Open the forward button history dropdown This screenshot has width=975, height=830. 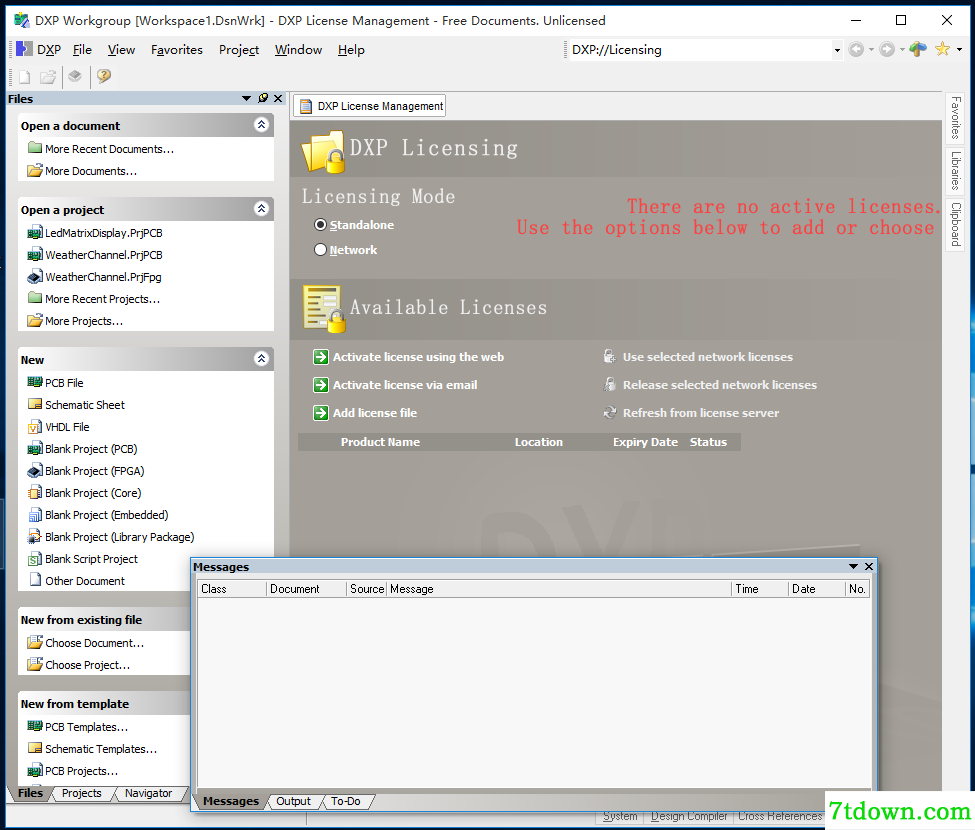[x=902, y=49]
